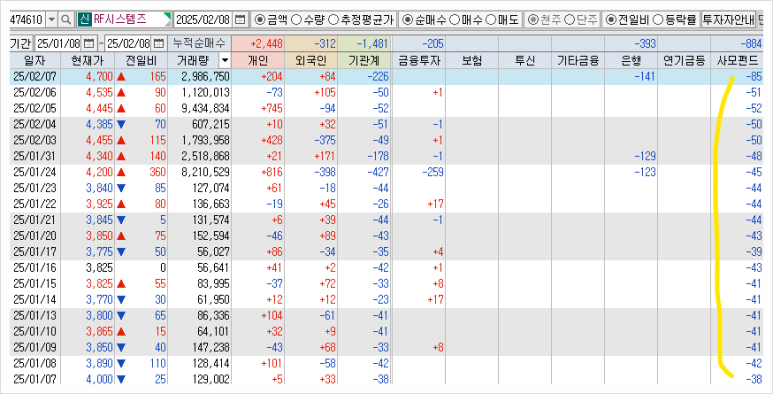This screenshot has height=394, width=773.
Task: Click the 사모펀드 column header
Action: click(x=737, y=61)
